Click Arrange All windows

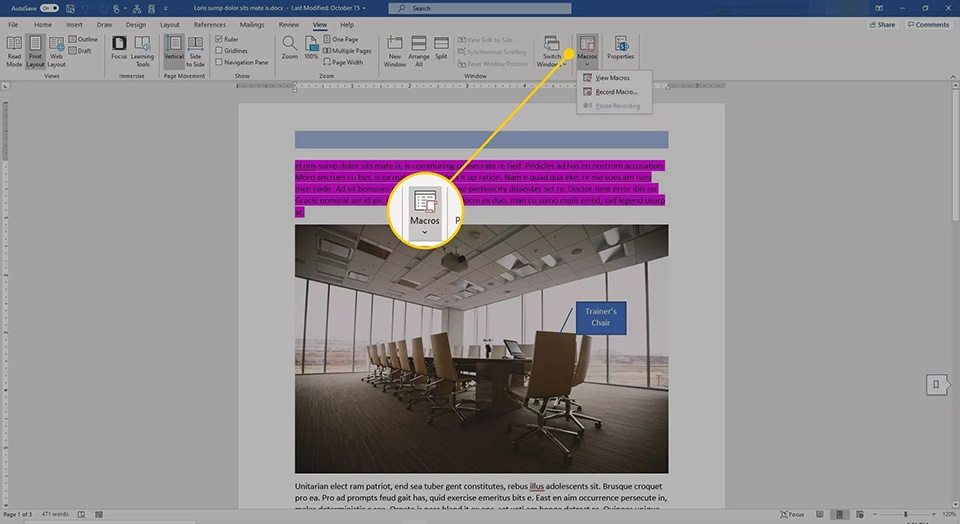pyautogui.click(x=419, y=51)
